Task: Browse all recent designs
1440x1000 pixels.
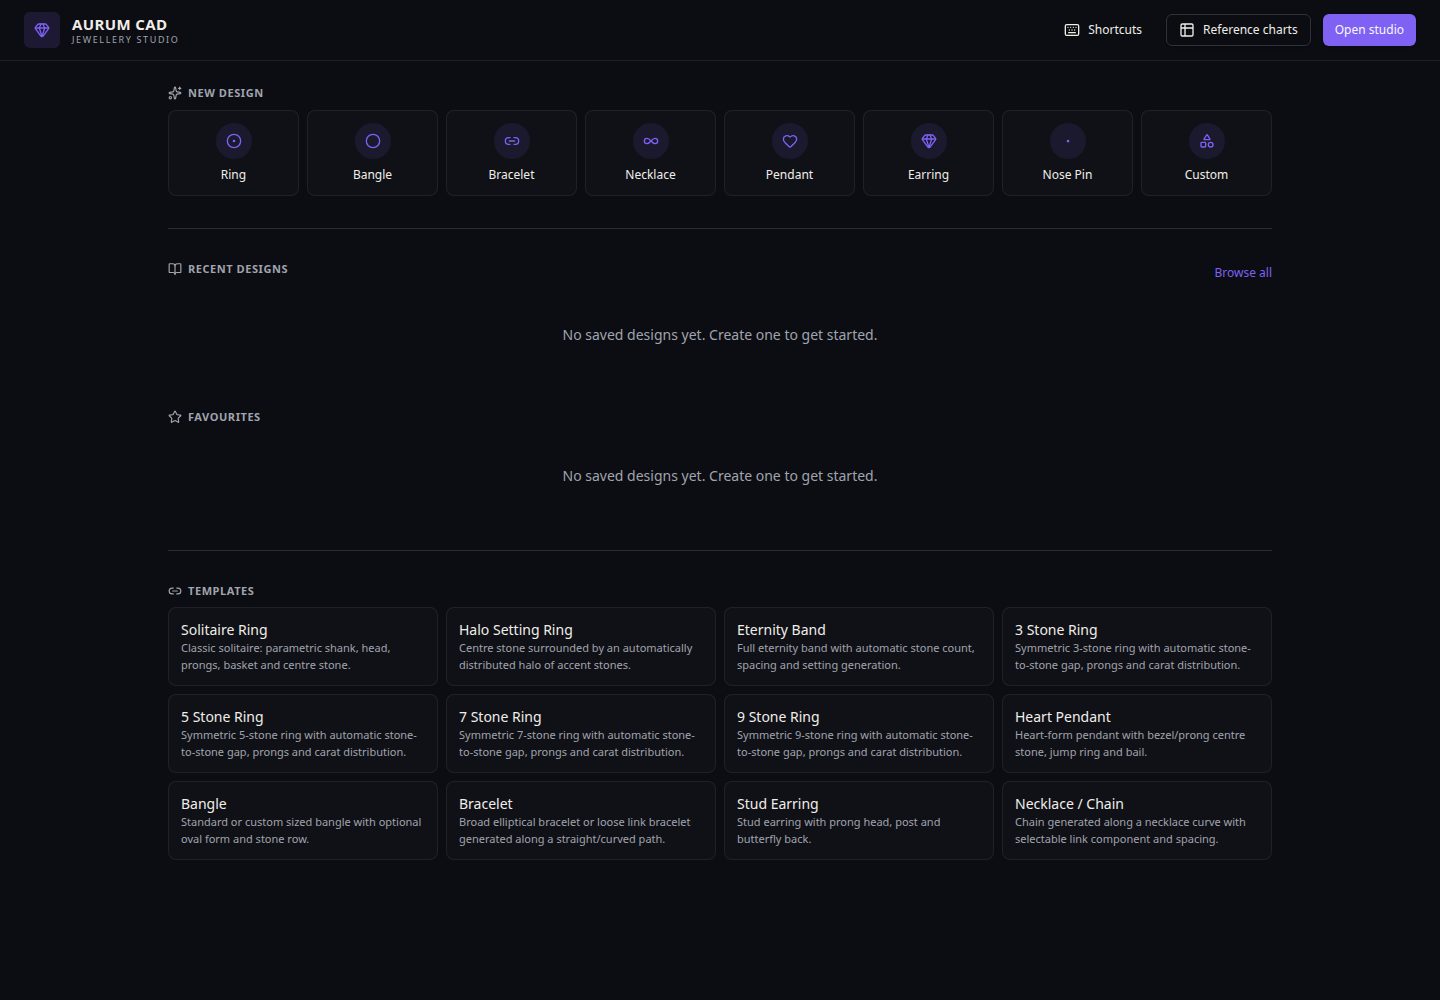Action: [x=1243, y=272]
